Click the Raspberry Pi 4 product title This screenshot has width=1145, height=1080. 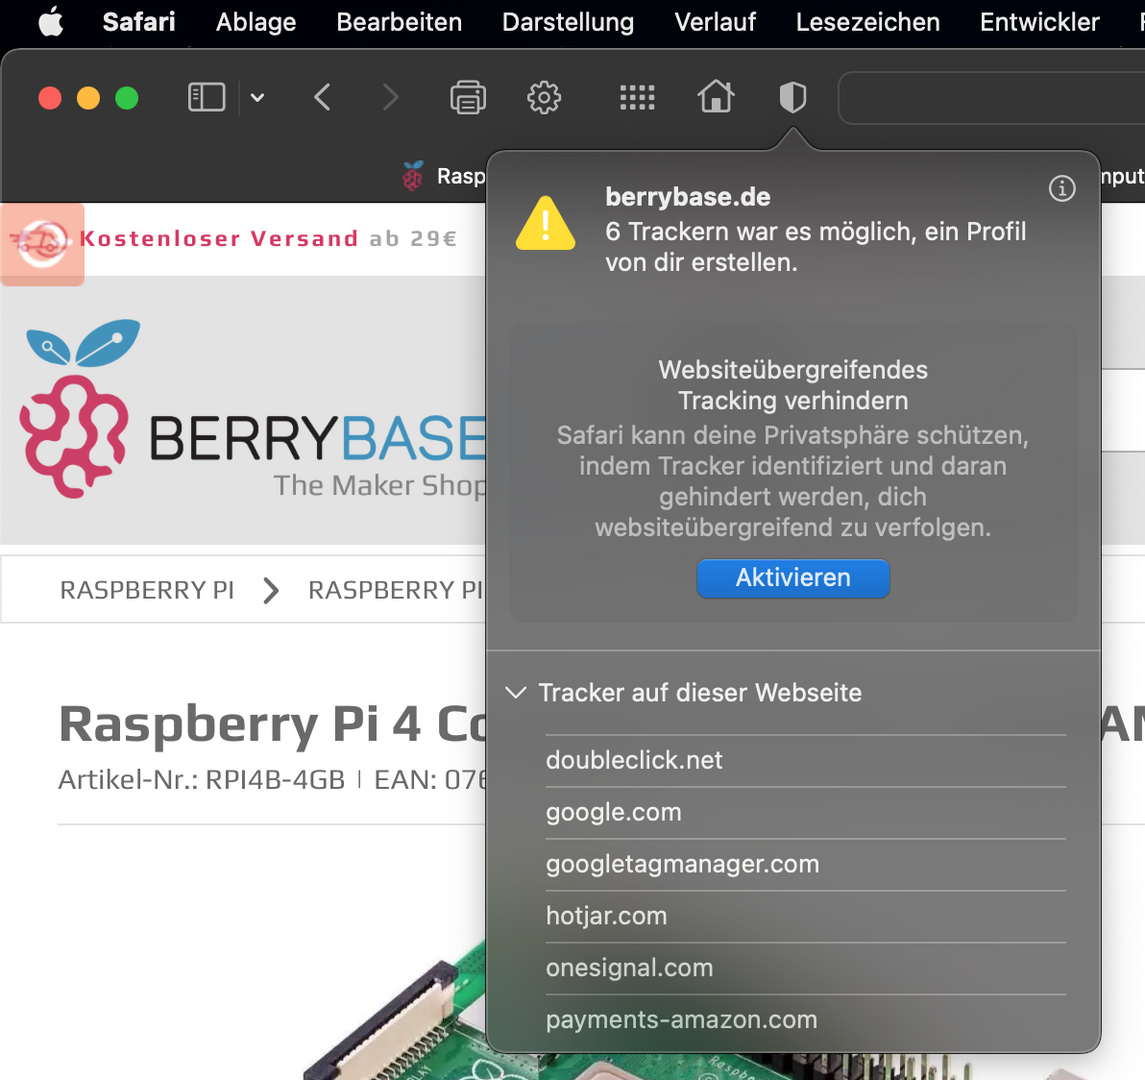[272, 724]
